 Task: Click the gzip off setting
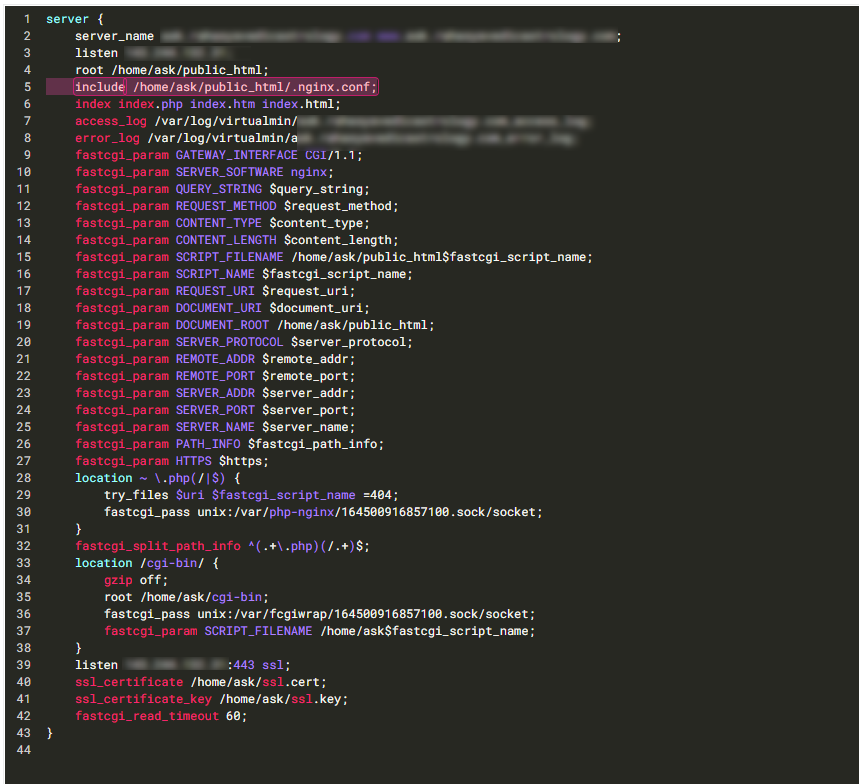tap(136, 580)
